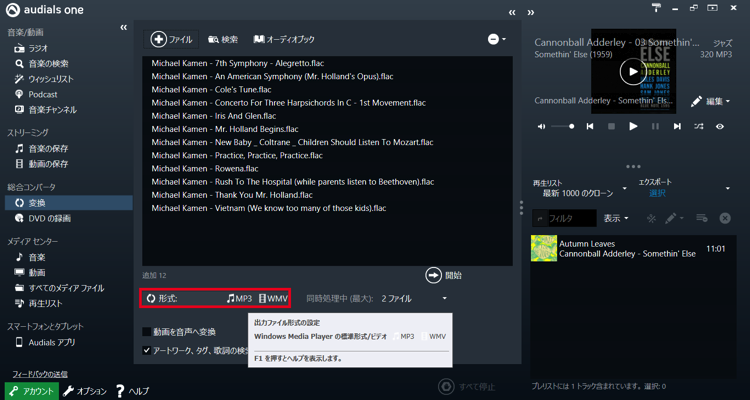750x400 pixels.
Task: Skip to the next track
Action: [x=677, y=127]
